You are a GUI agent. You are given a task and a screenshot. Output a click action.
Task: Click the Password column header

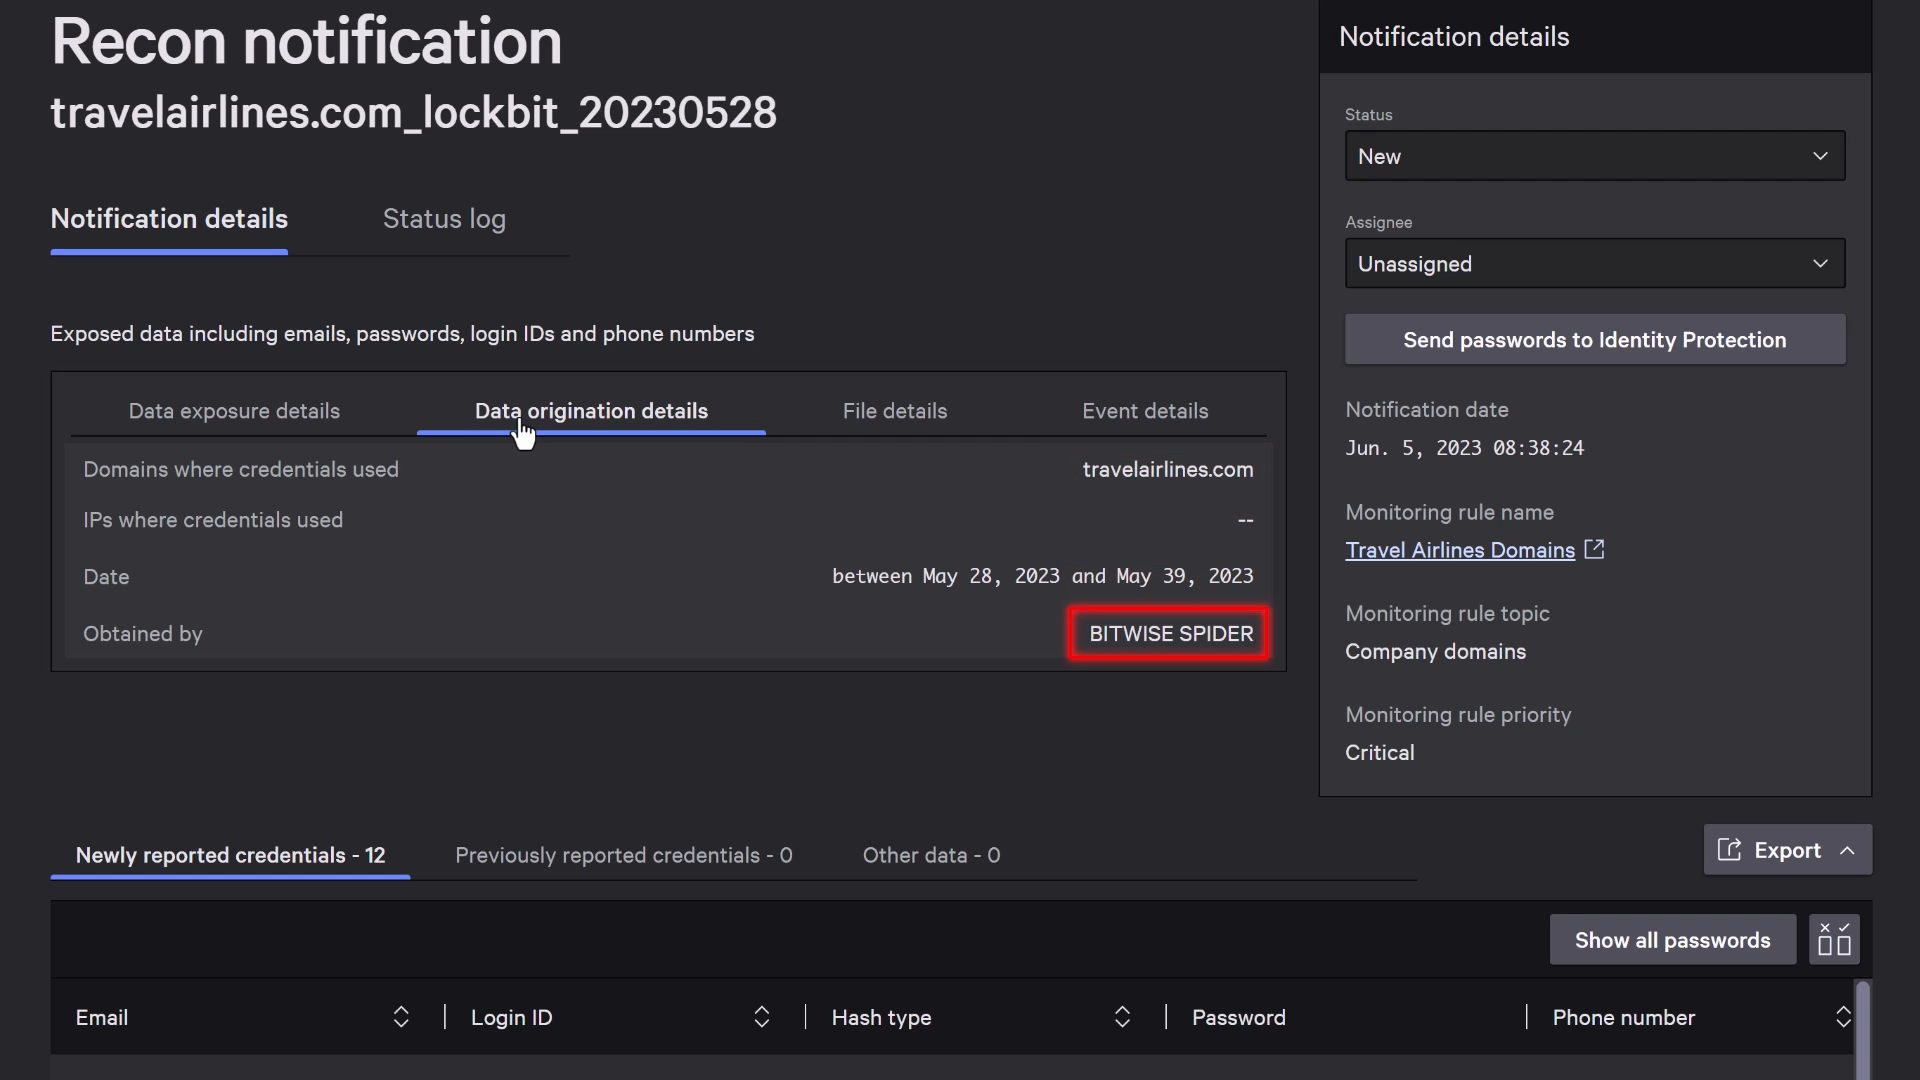pyautogui.click(x=1238, y=1017)
